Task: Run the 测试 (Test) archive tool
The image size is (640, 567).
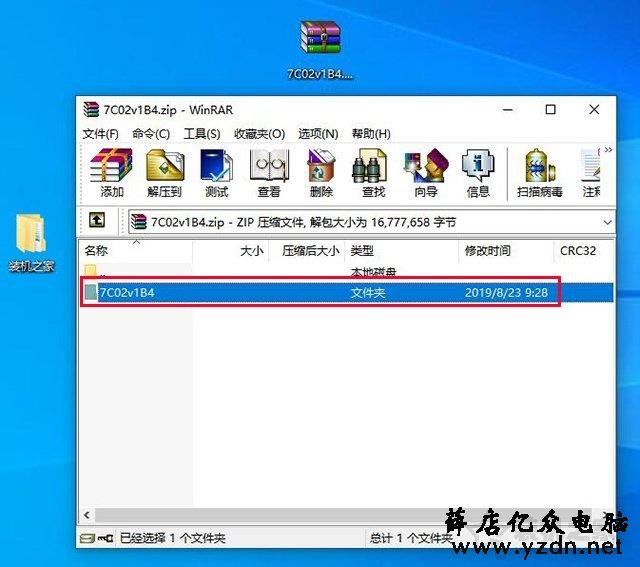Action: pyautogui.click(x=216, y=173)
